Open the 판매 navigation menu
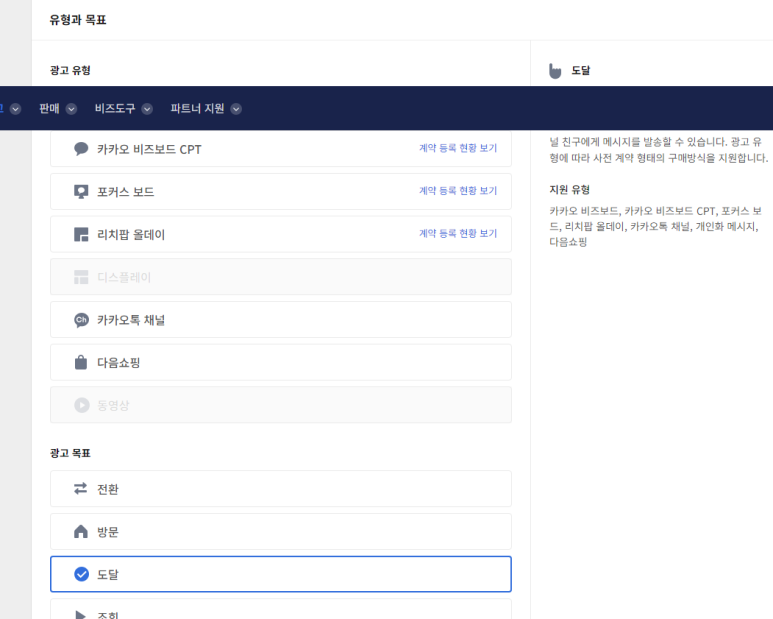 pos(49,108)
